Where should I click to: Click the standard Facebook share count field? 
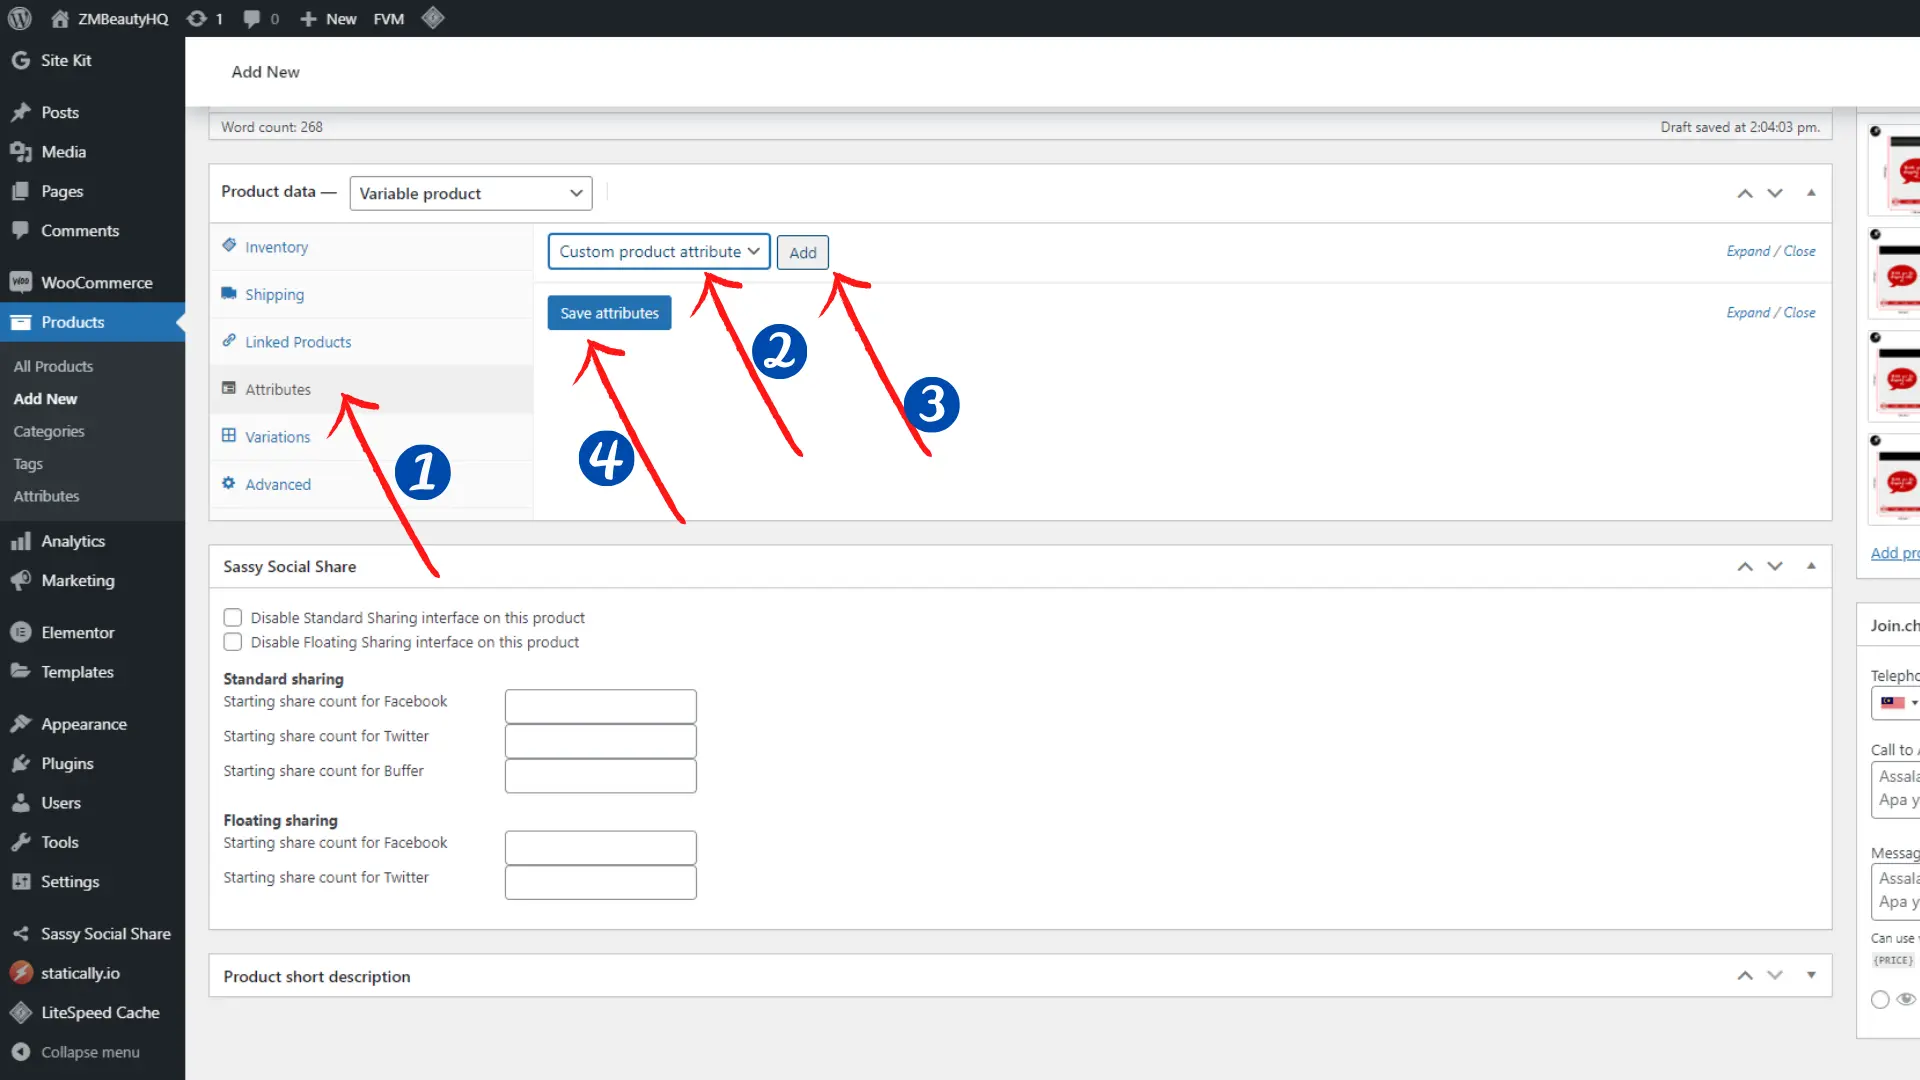click(x=600, y=706)
